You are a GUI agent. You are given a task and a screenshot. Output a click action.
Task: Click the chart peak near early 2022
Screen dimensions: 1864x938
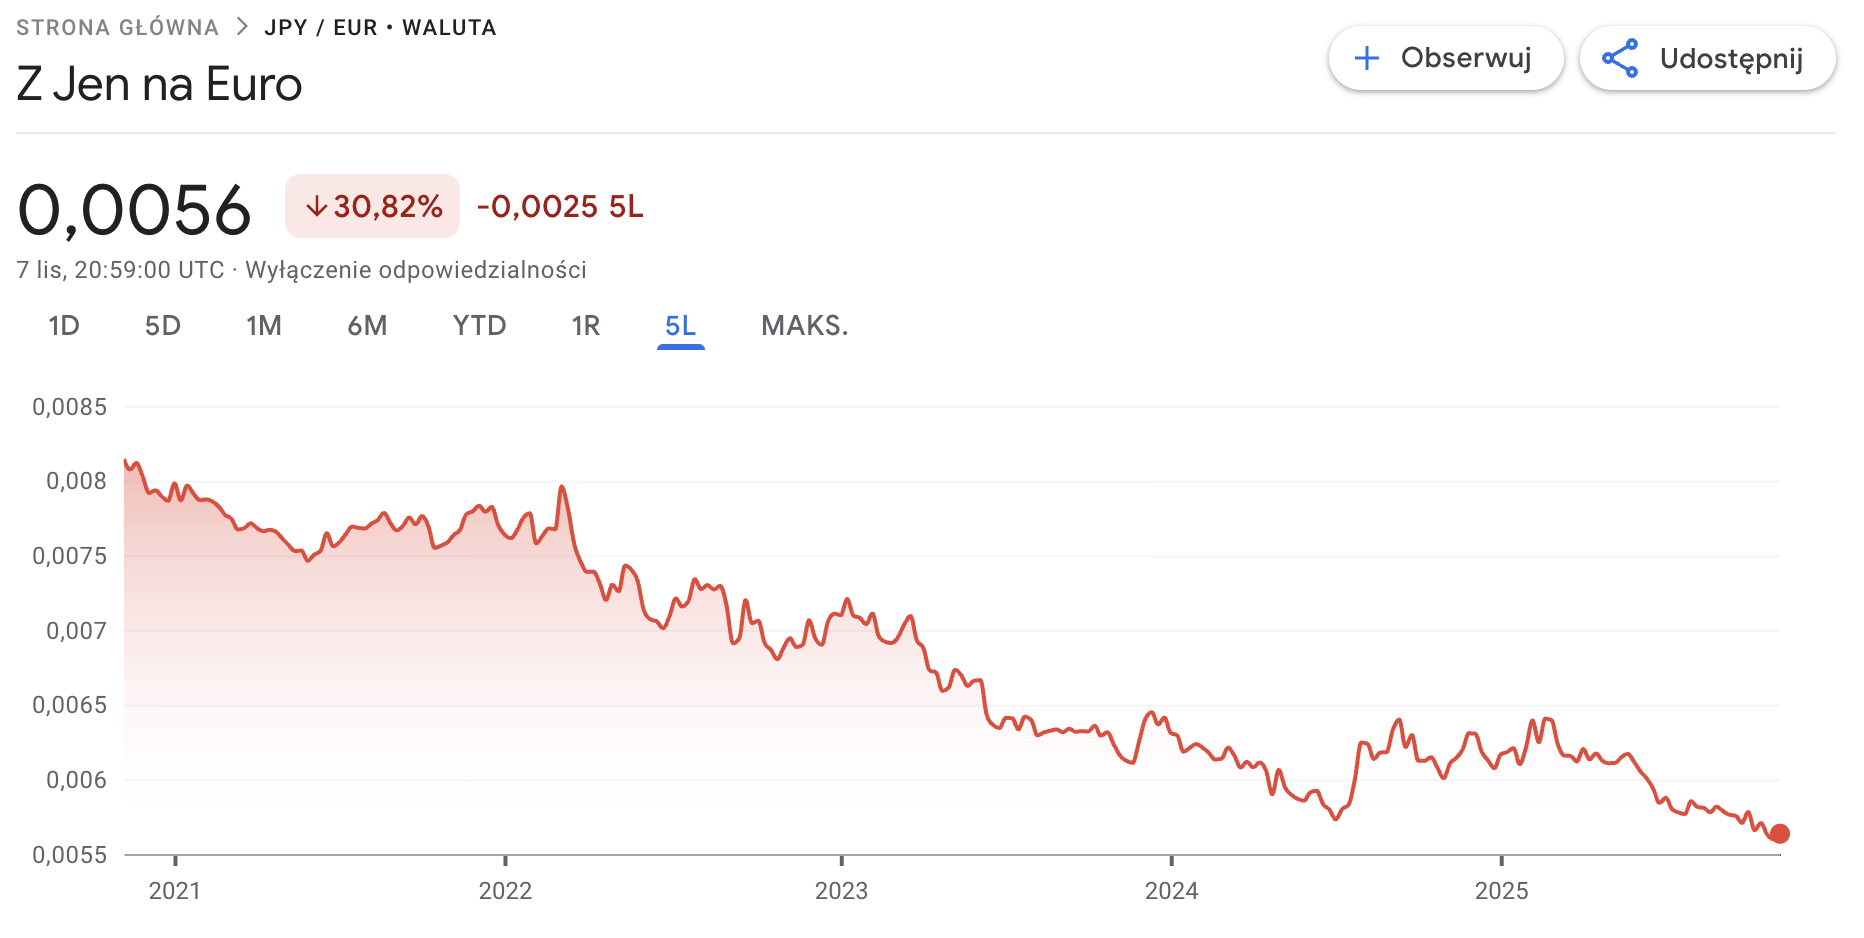562,487
